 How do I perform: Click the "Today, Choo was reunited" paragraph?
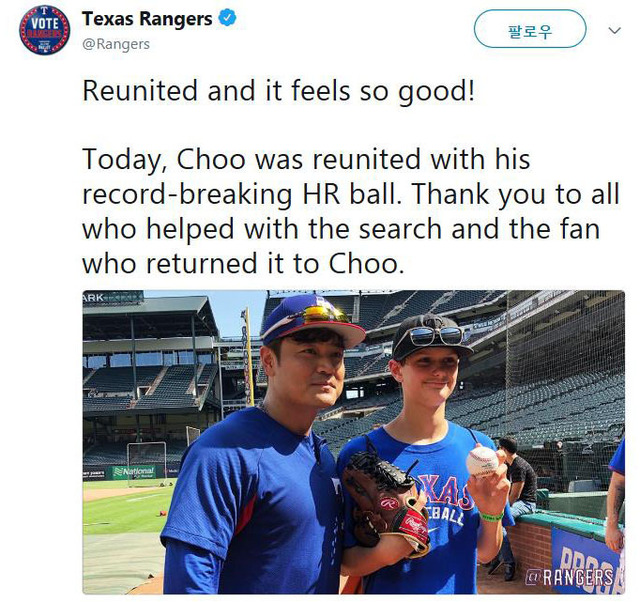(351, 211)
